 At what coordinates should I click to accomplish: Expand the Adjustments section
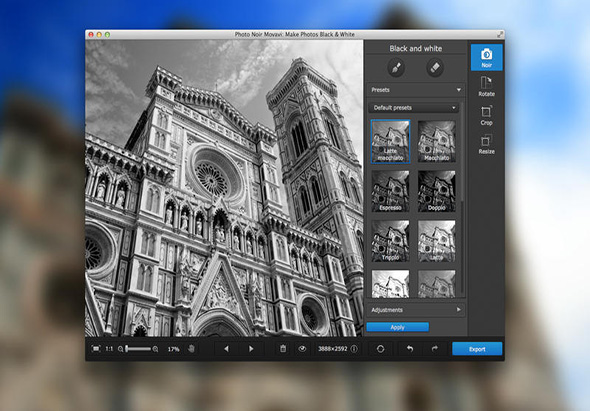click(x=416, y=310)
